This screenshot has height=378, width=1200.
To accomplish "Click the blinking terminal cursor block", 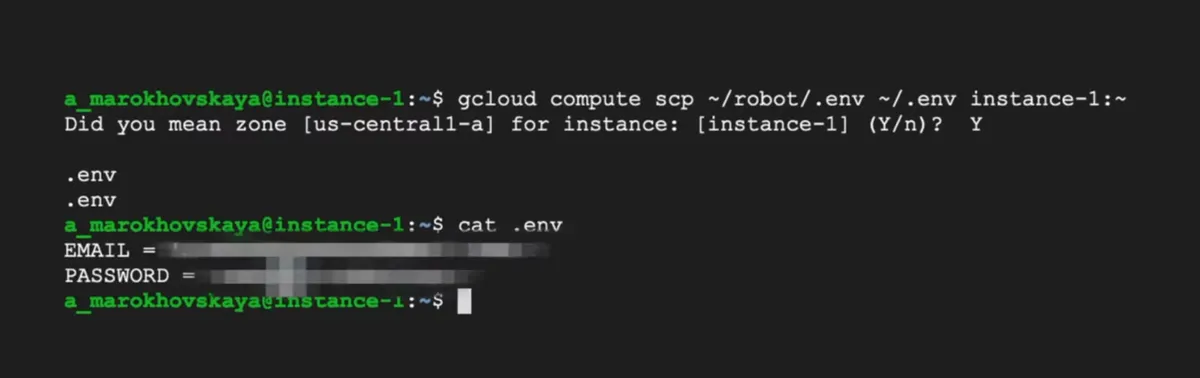I will pos(464,301).
